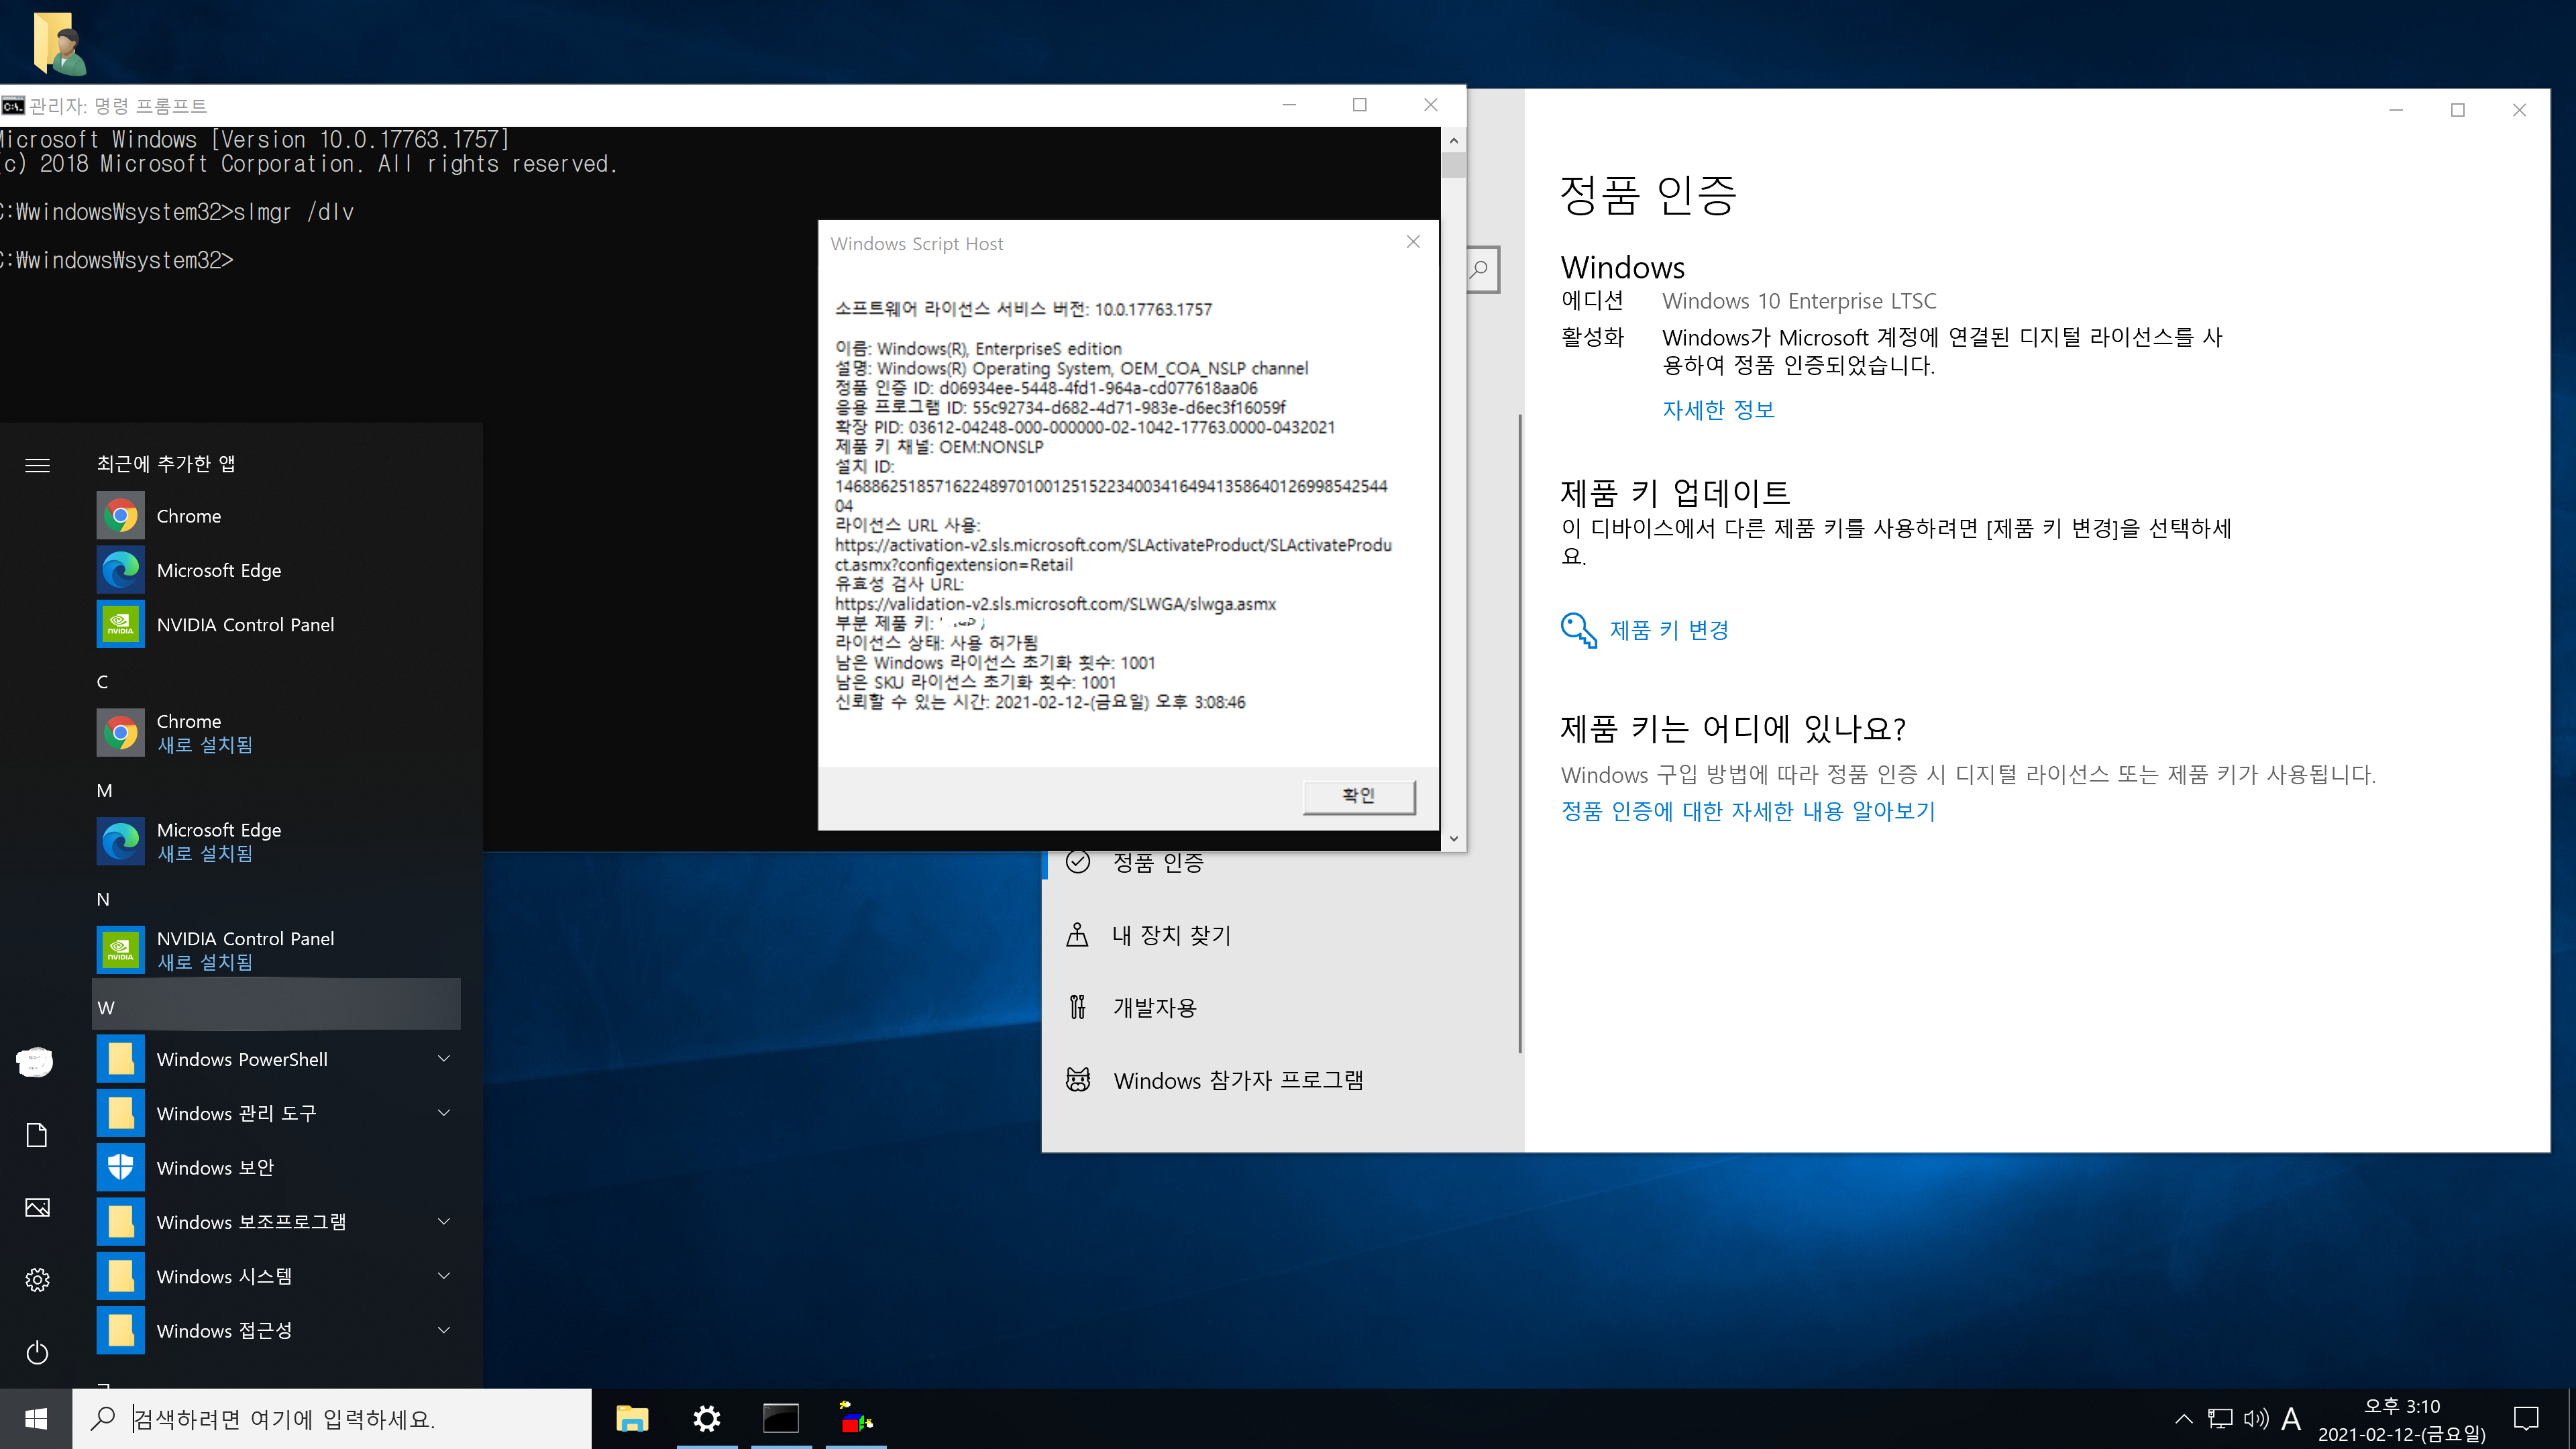The height and width of the screenshot is (1449, 2576).
Task: Open the desktop user folder icon
Action: [60, 43]
